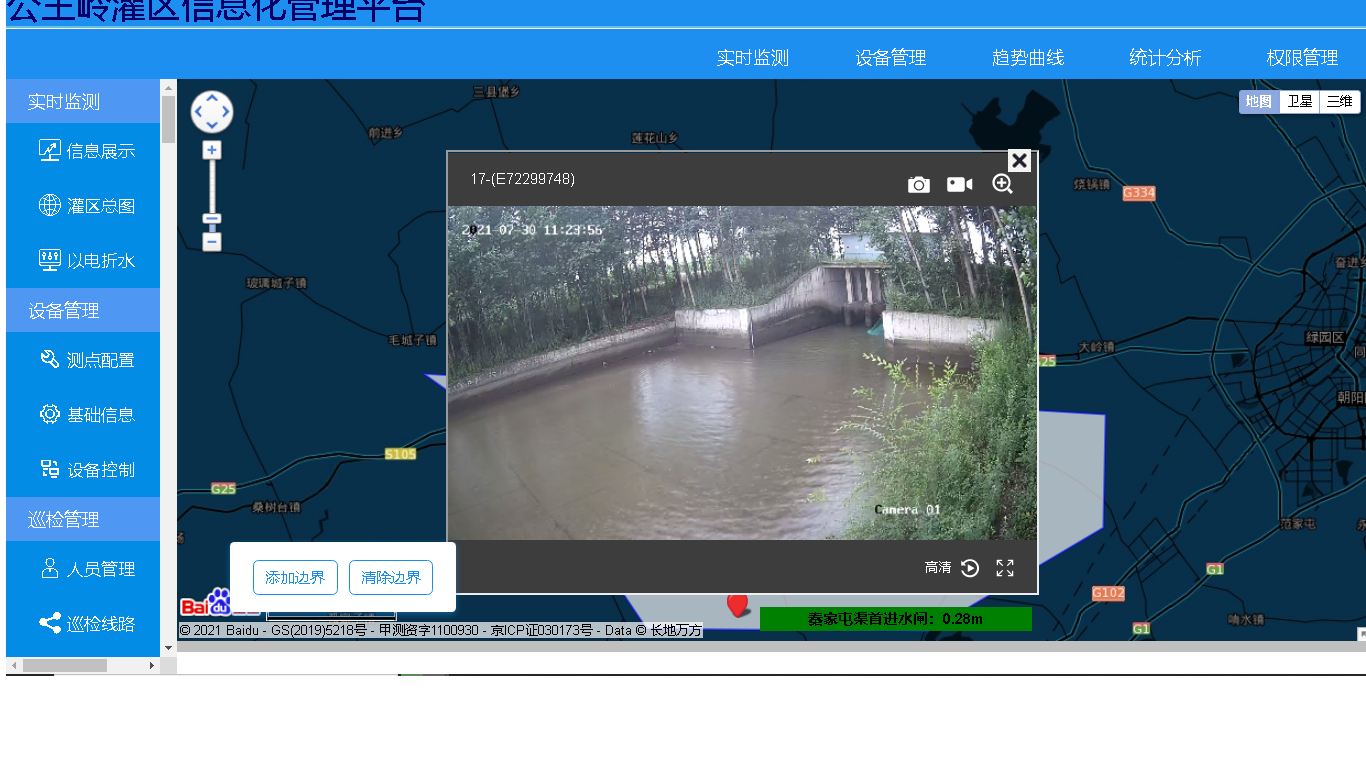The width and height of the screenshot is (1366, 768).
Task: Click the map pan compass control
Action: pos(212,112)
